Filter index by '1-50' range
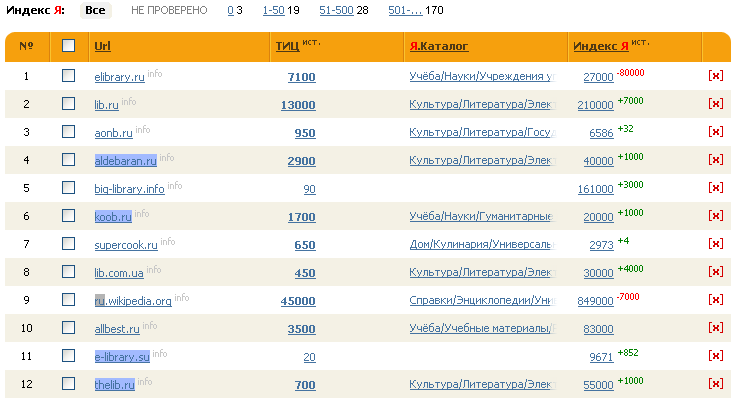 [273, 10]
